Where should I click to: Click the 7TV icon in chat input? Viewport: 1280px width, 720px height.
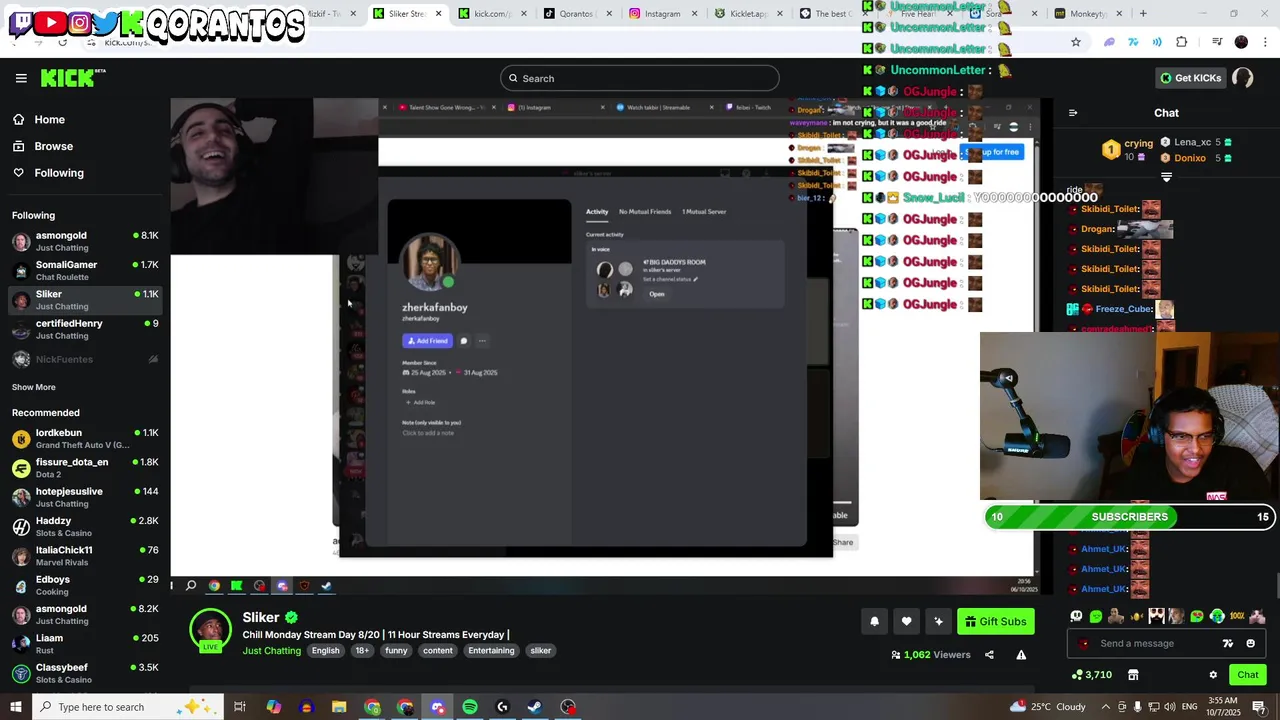tap(1228, 643)
